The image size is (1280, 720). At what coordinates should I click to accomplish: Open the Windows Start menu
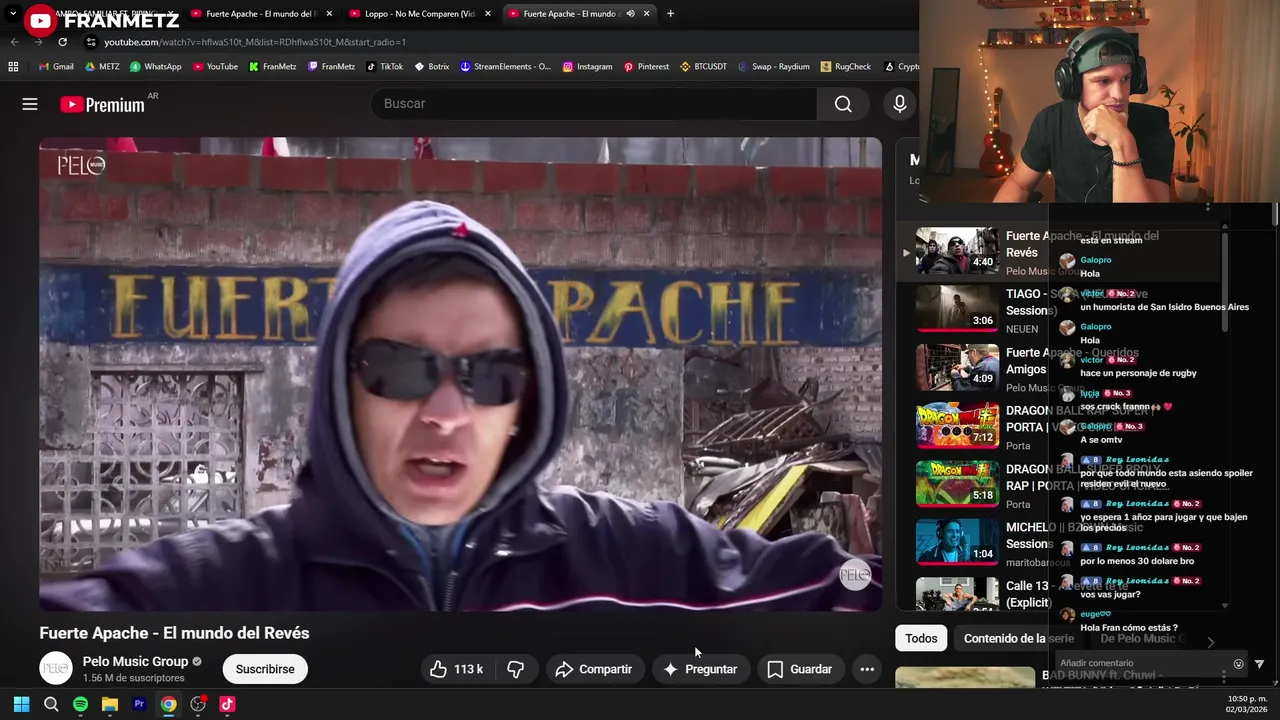pyautogui.click(x=21, y=704)
